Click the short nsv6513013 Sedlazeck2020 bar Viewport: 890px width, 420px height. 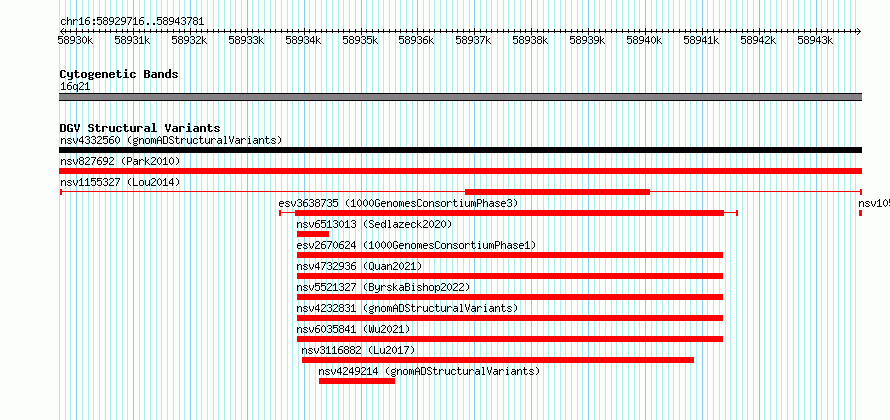313,234
